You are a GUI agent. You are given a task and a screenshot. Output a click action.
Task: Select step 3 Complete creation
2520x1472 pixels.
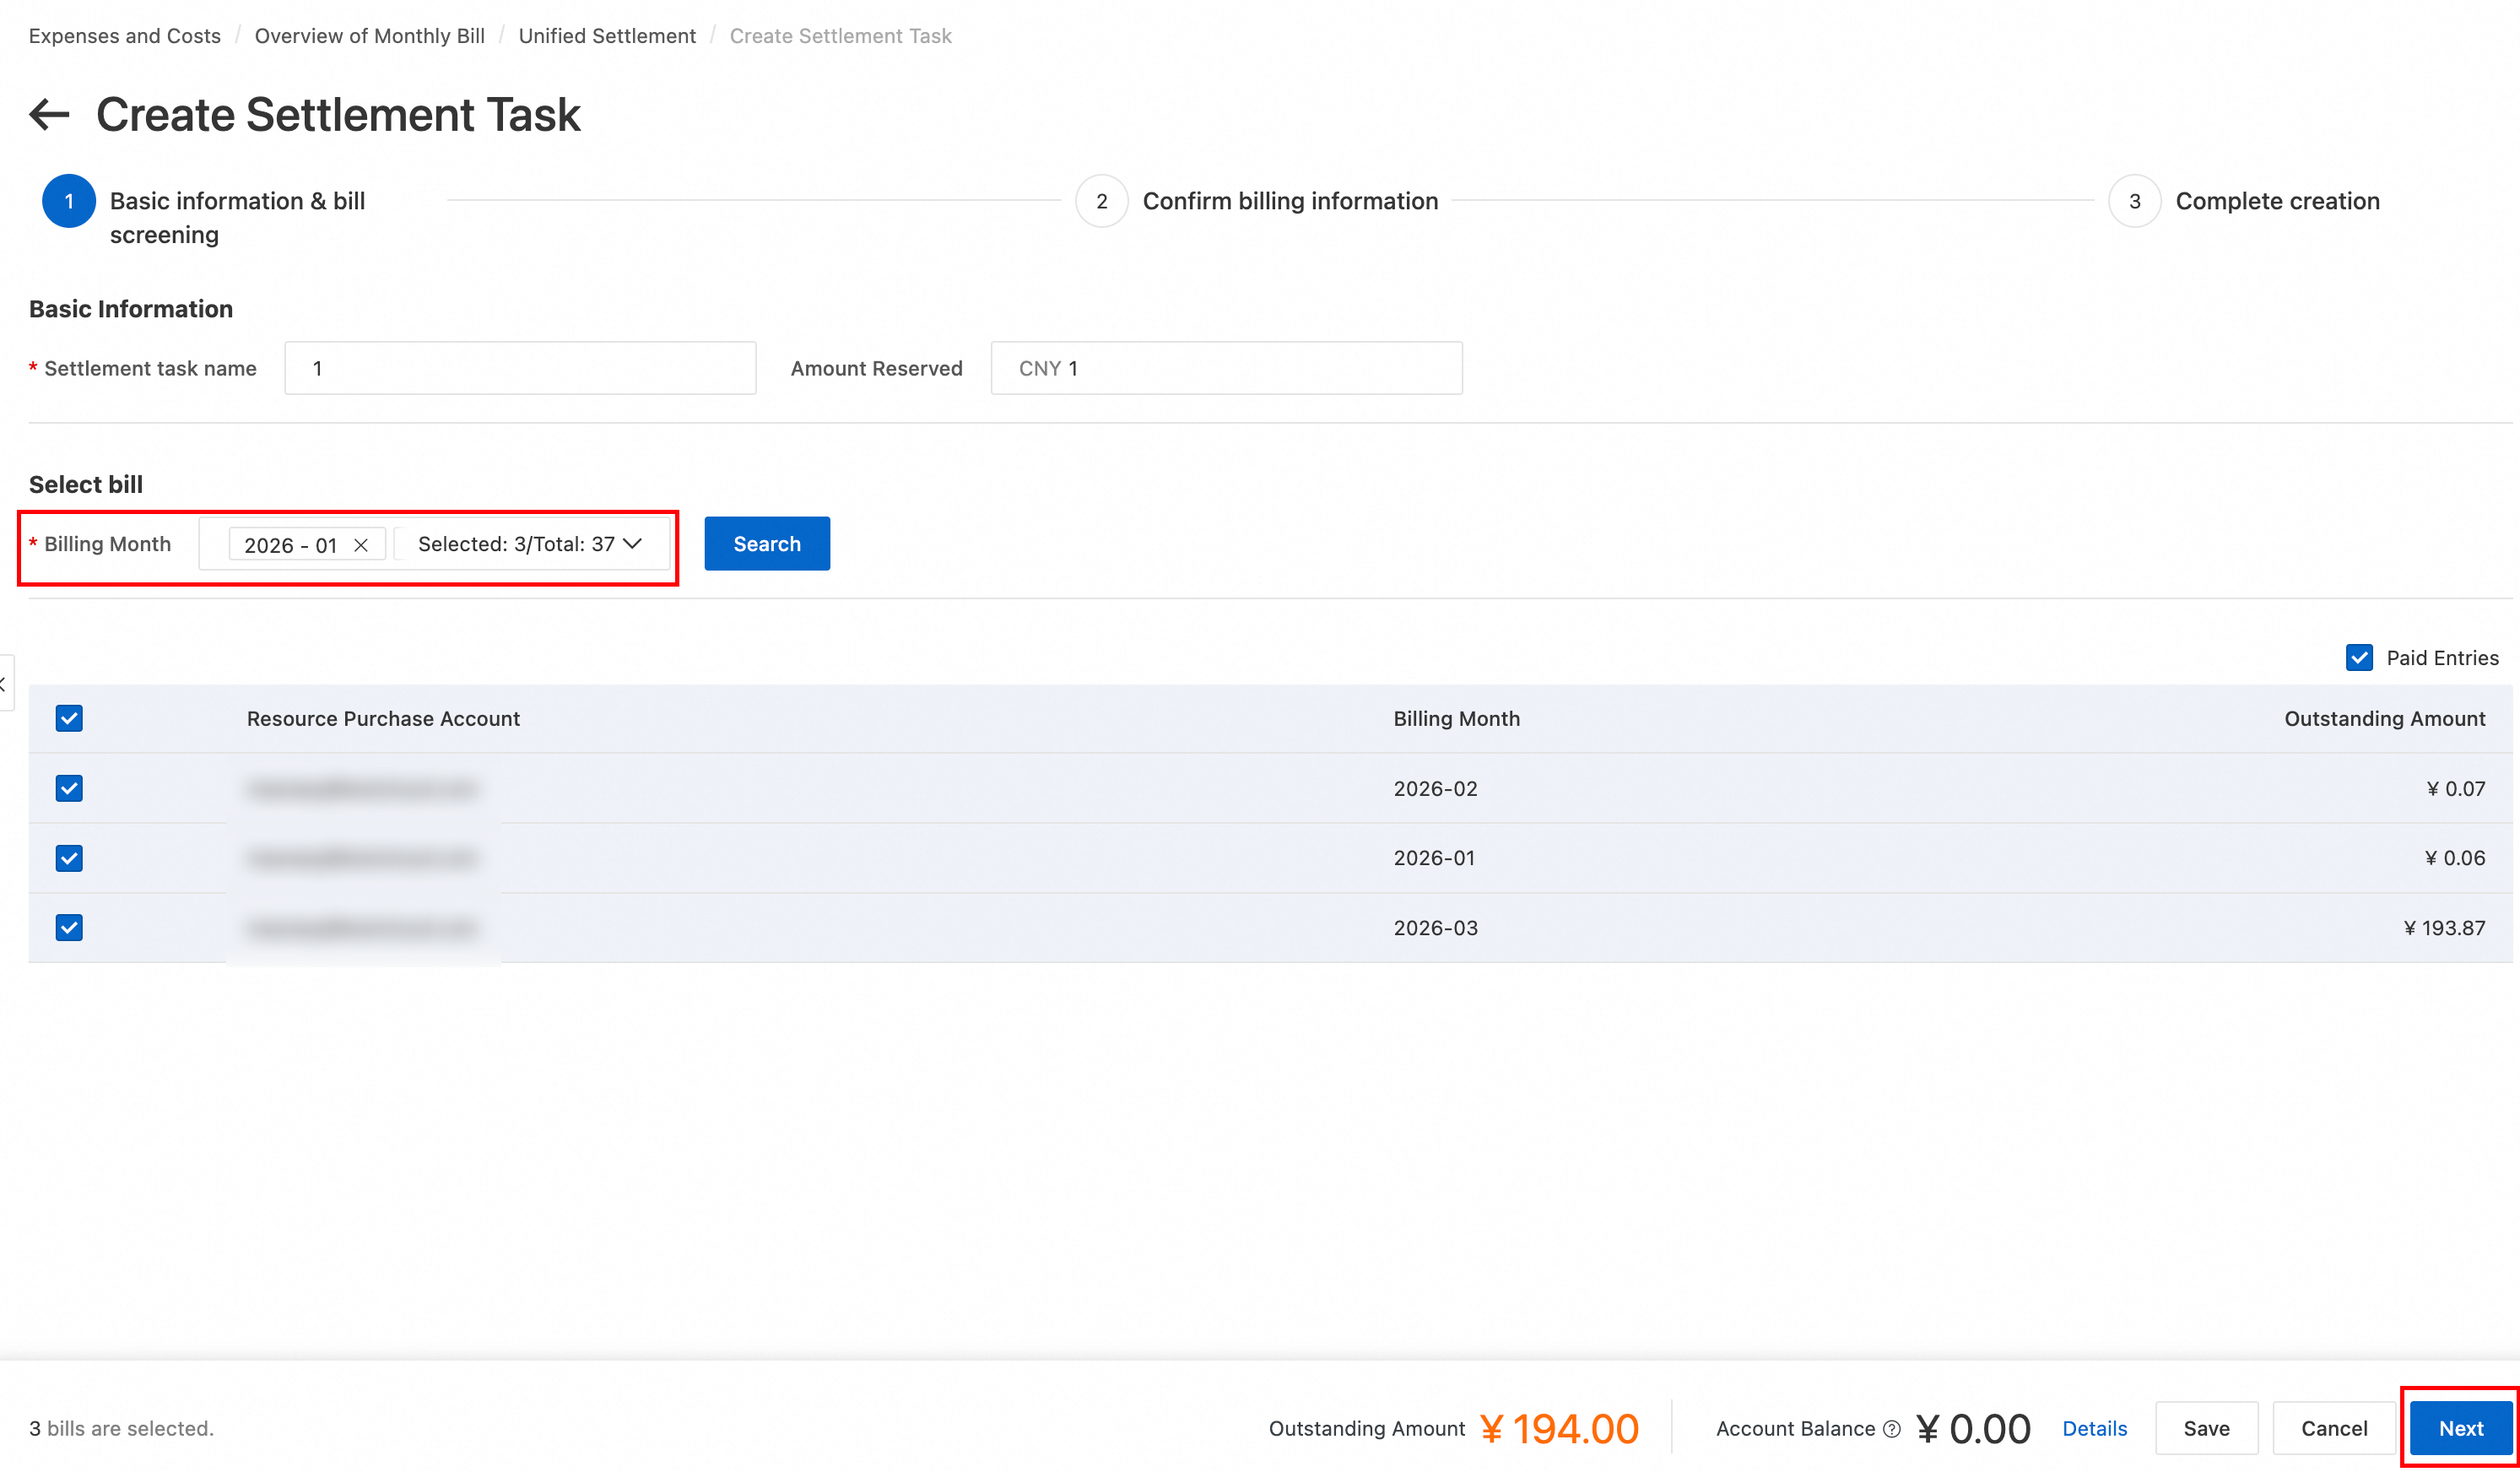pos(2244,201)
